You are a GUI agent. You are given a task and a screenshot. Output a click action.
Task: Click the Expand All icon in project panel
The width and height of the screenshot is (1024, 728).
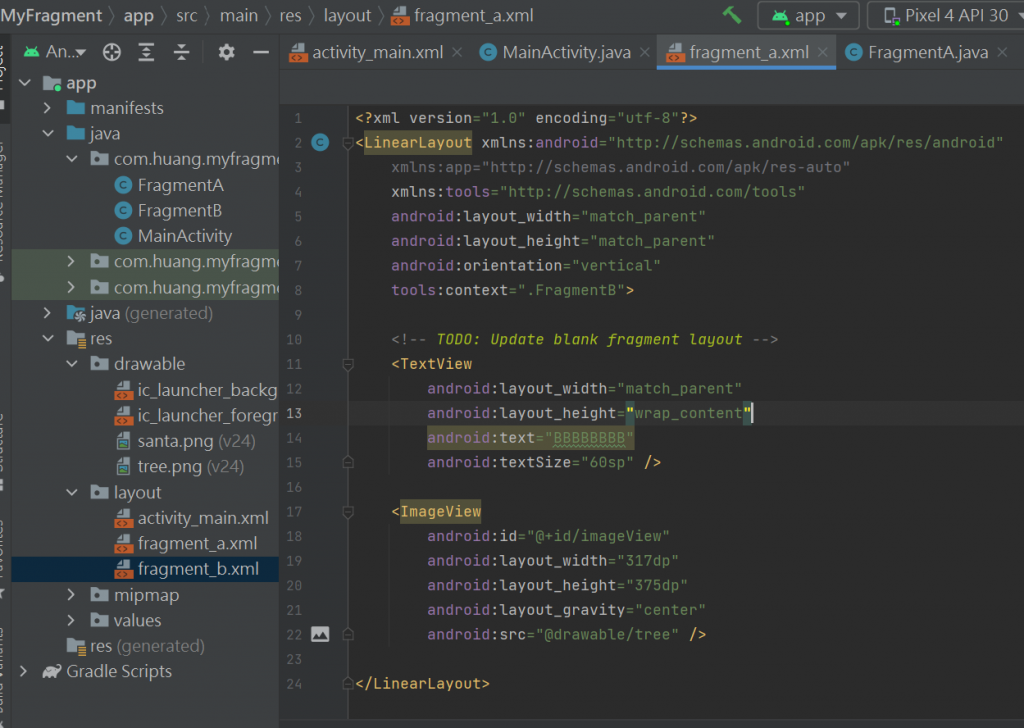tap(146, 52)
